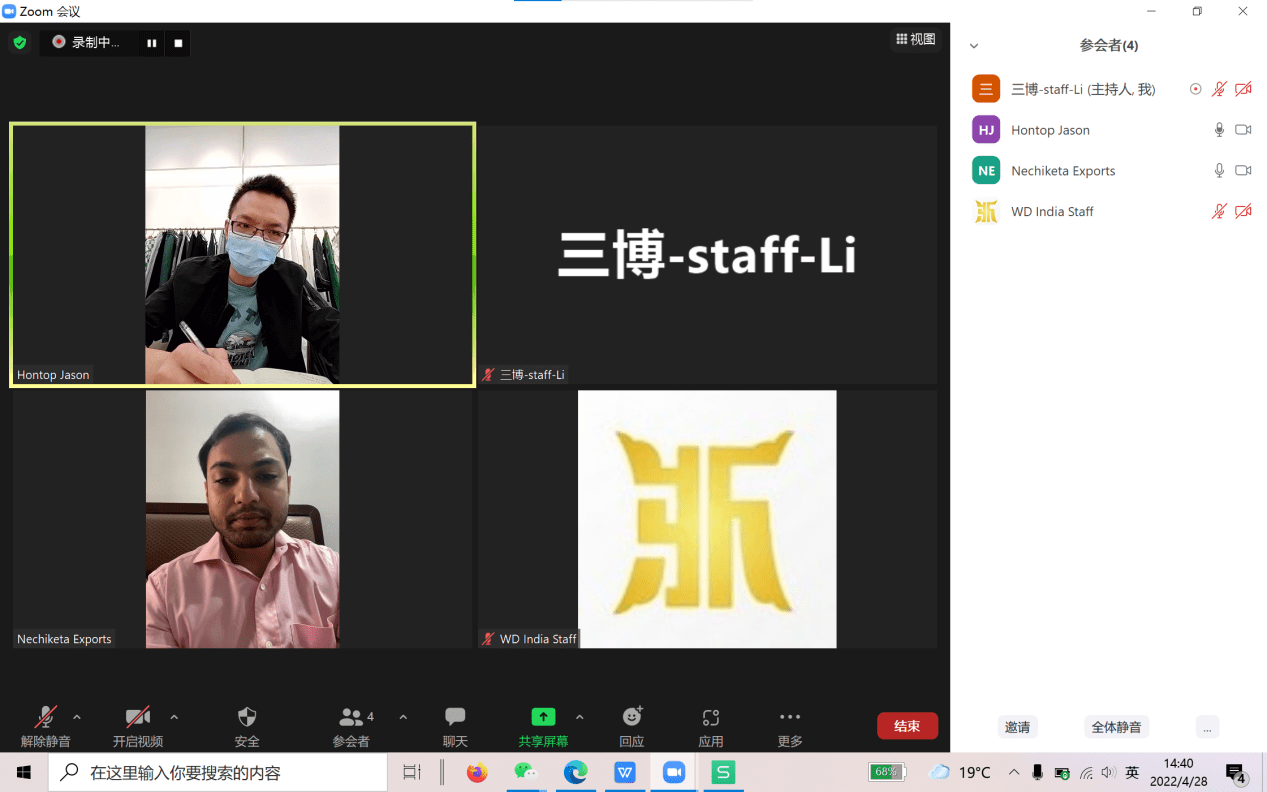Image resolution: width=1267 pixels, height=792 pixels.
Task: Click the purple HJ participant avatar
Action: click(986, 130)
